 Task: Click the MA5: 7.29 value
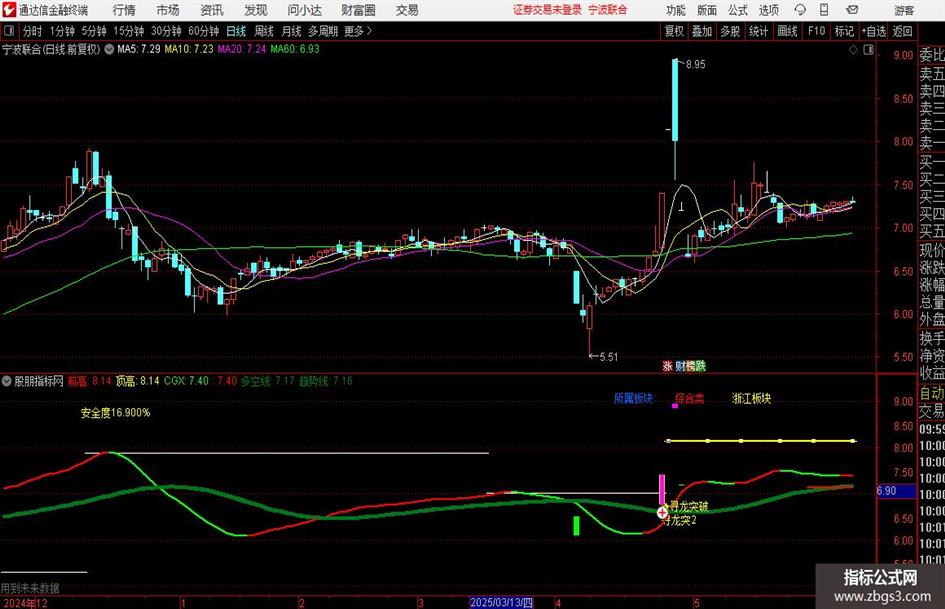click(139, 49)
